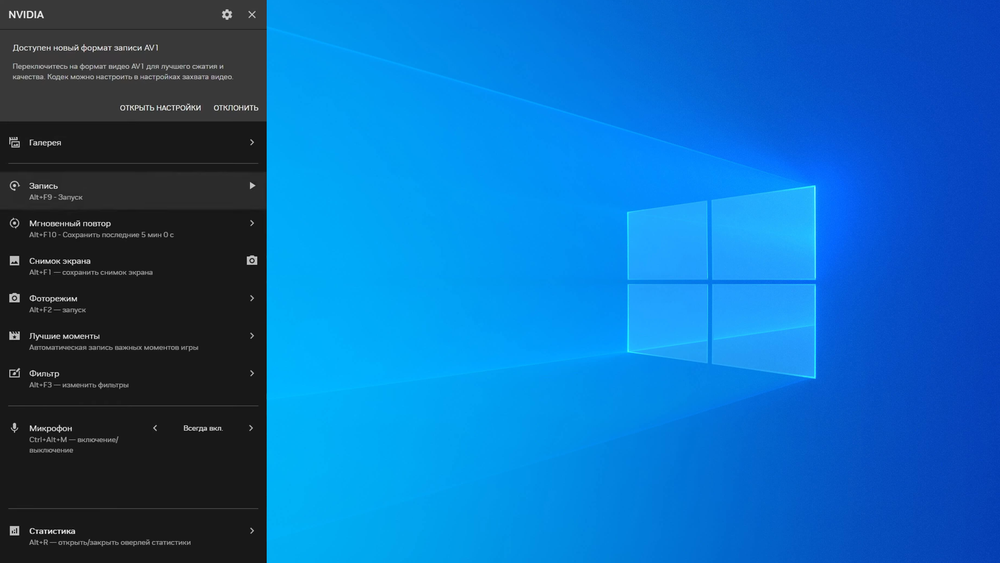Viewport: 1000px width, 563px height.
Task: Switch microphone mode to next option
Action: (x=251, y=428)
